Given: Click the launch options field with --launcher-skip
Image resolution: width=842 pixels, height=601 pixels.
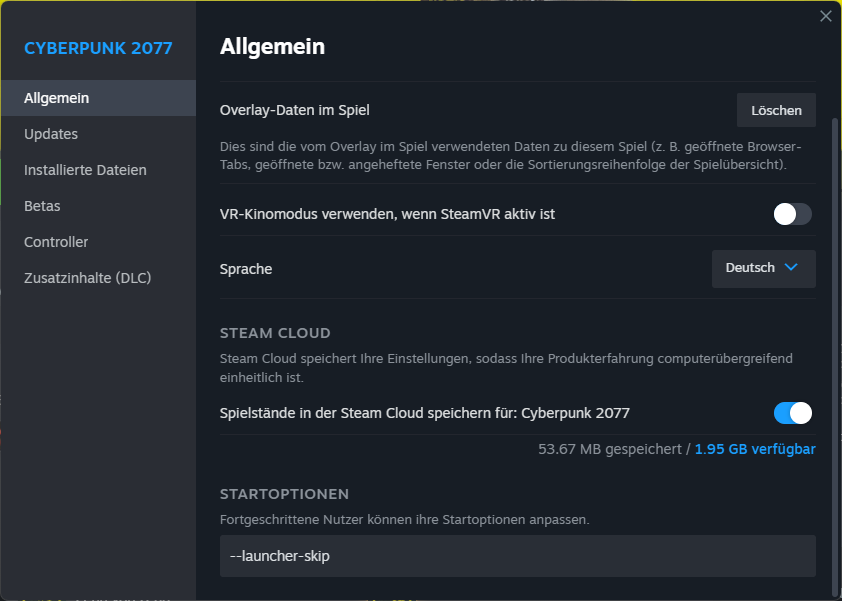Looking at the screenshot, I should coord(518,556).
